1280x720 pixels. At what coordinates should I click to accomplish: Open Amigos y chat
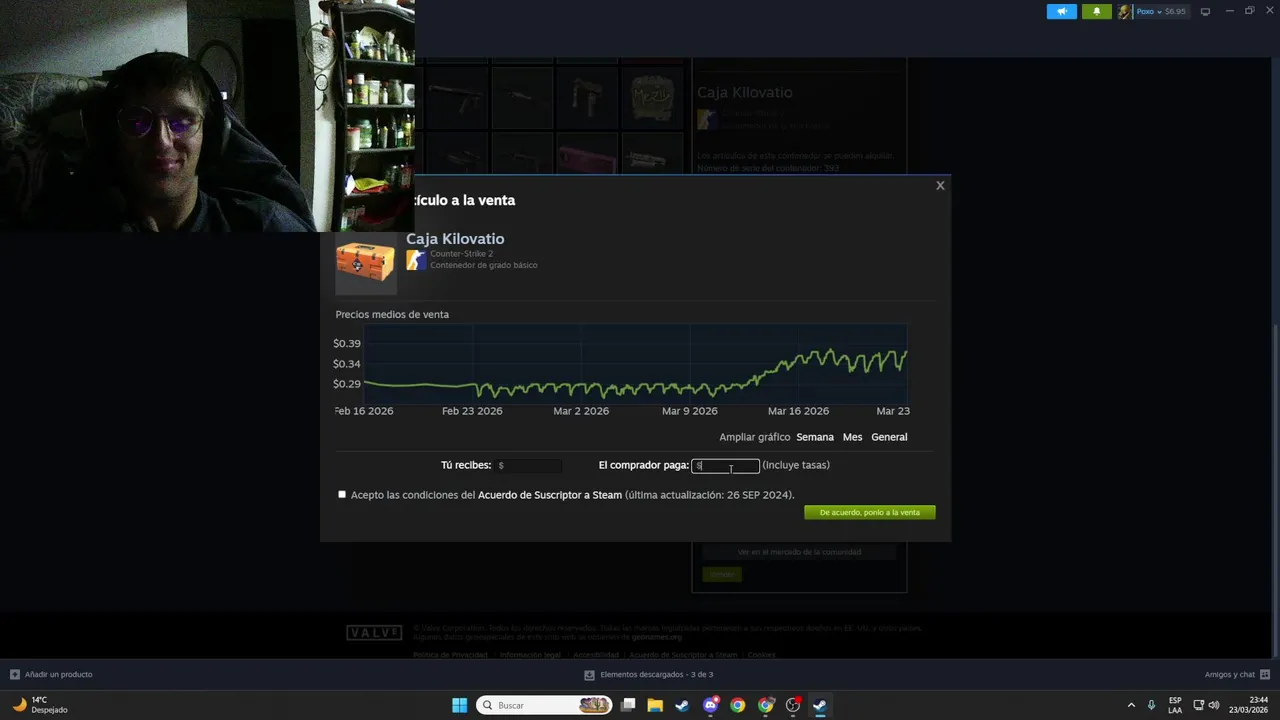1238,674
